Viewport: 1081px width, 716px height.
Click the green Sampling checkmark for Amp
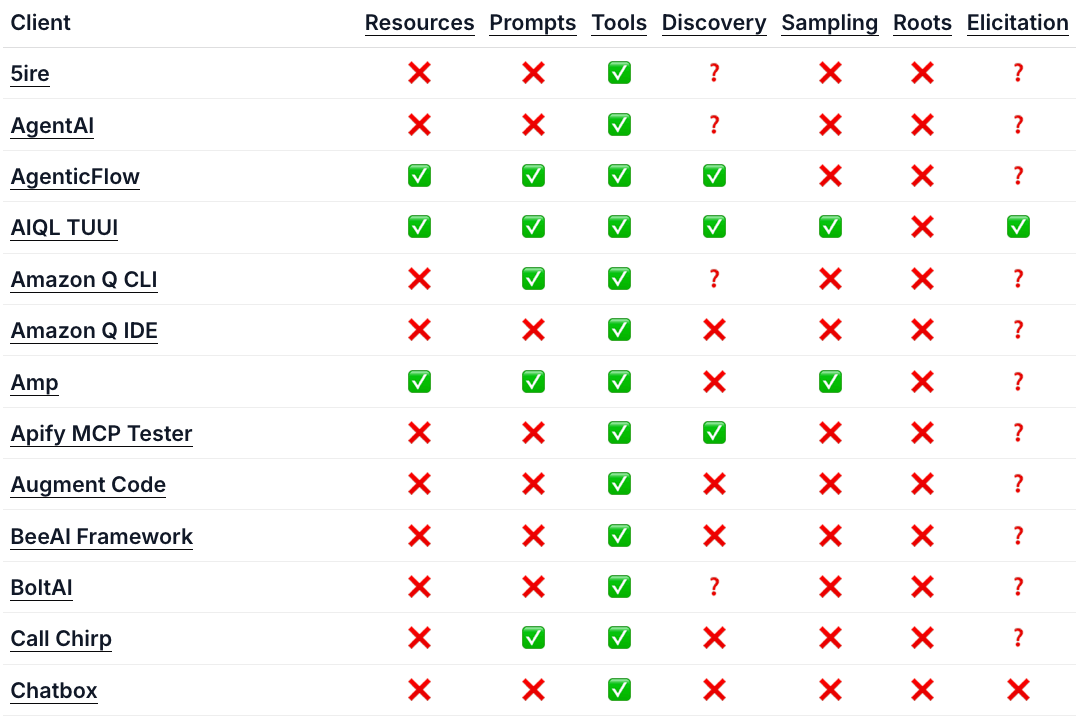point(830,381)
